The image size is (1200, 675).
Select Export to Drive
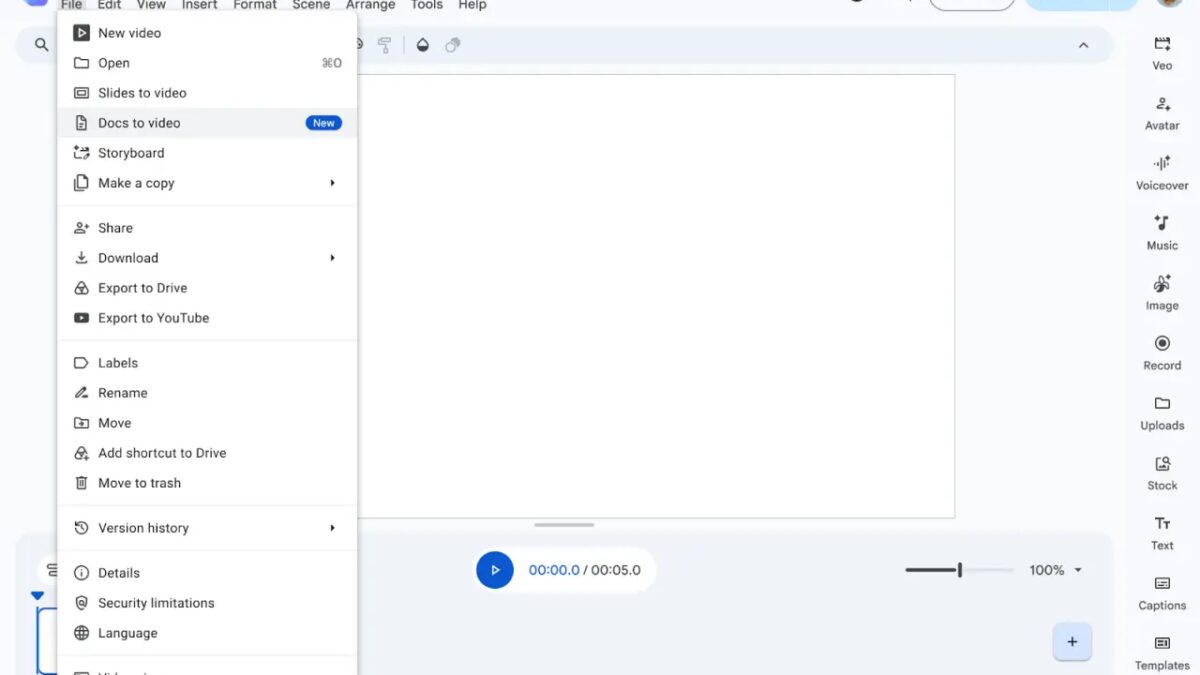pos(207,288)
